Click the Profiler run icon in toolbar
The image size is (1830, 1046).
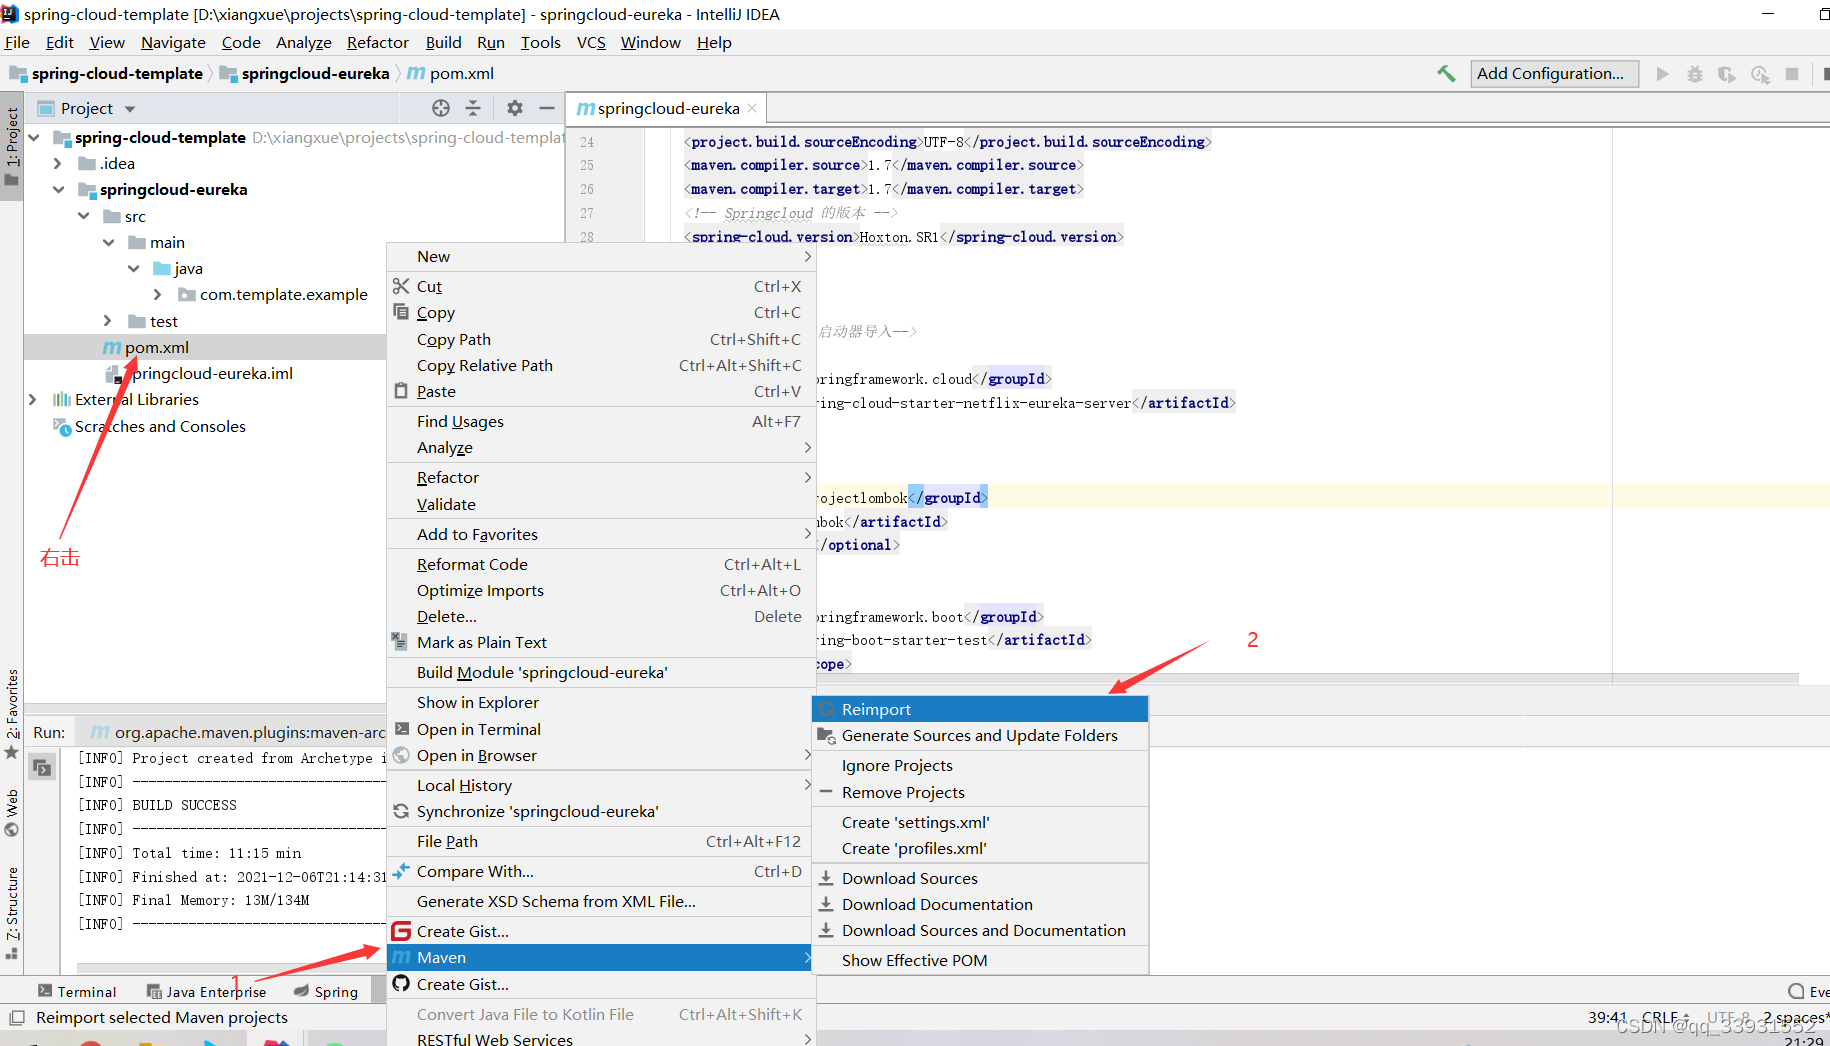[1760, 74]
